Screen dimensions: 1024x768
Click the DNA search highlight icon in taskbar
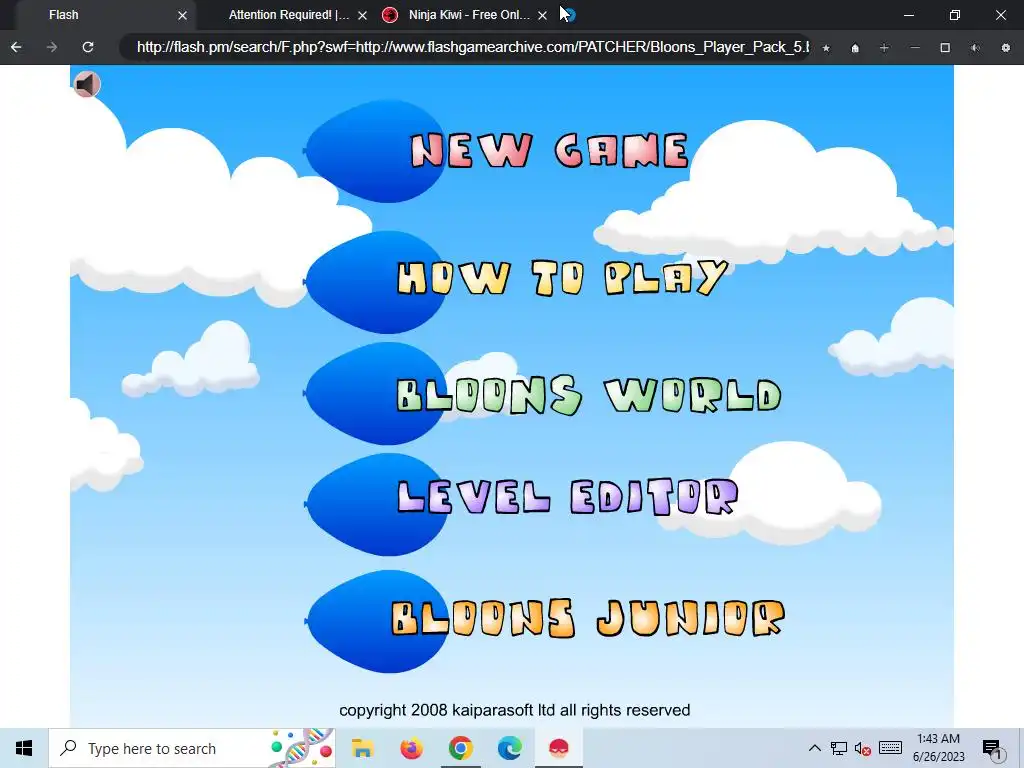point(302,748)
